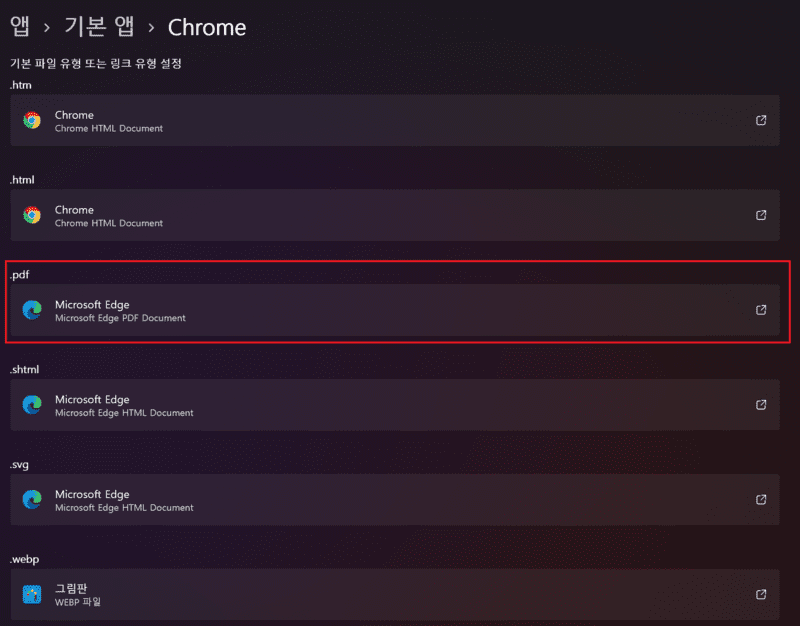This screenshot has width=800, height=626.
Task: Click the 그림판 icon for .webp files
Action: (31, 595)
